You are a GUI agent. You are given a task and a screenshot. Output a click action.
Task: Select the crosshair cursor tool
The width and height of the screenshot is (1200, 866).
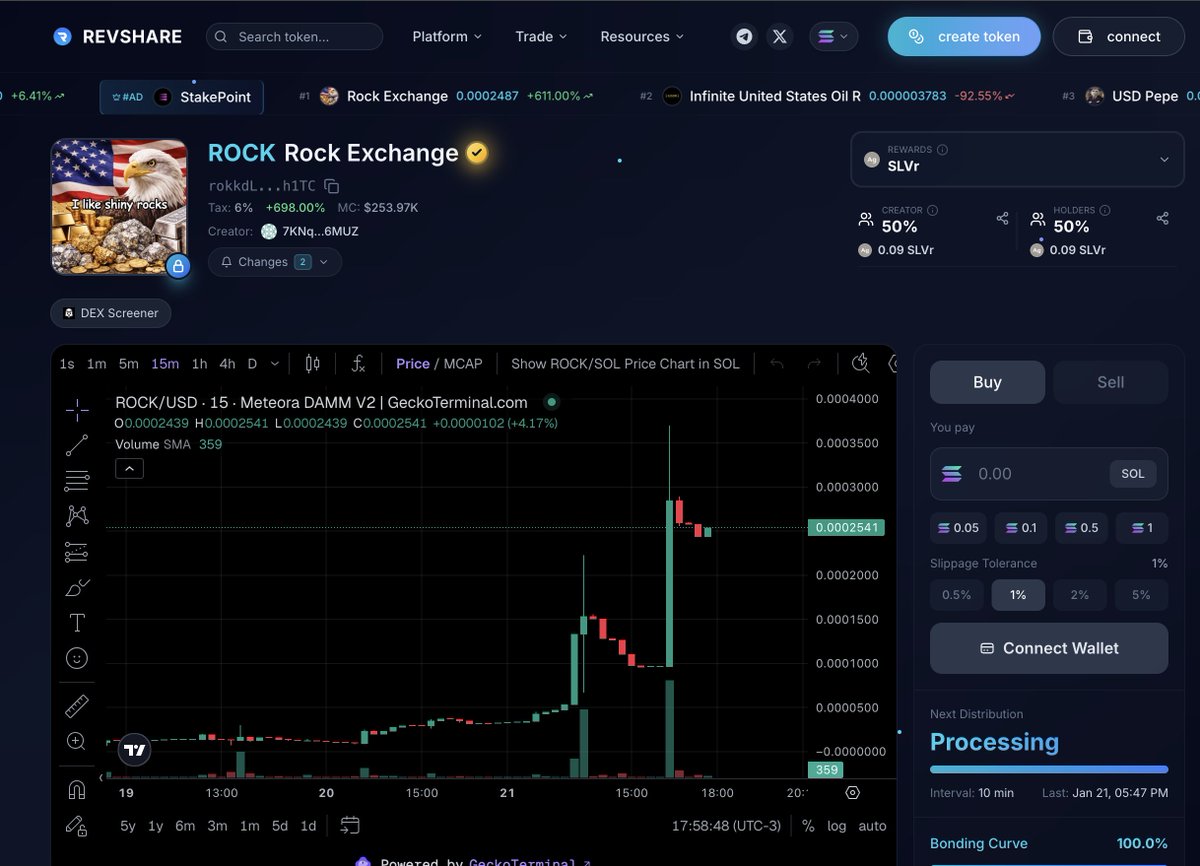pyautogui.click(x=77, y=410)
